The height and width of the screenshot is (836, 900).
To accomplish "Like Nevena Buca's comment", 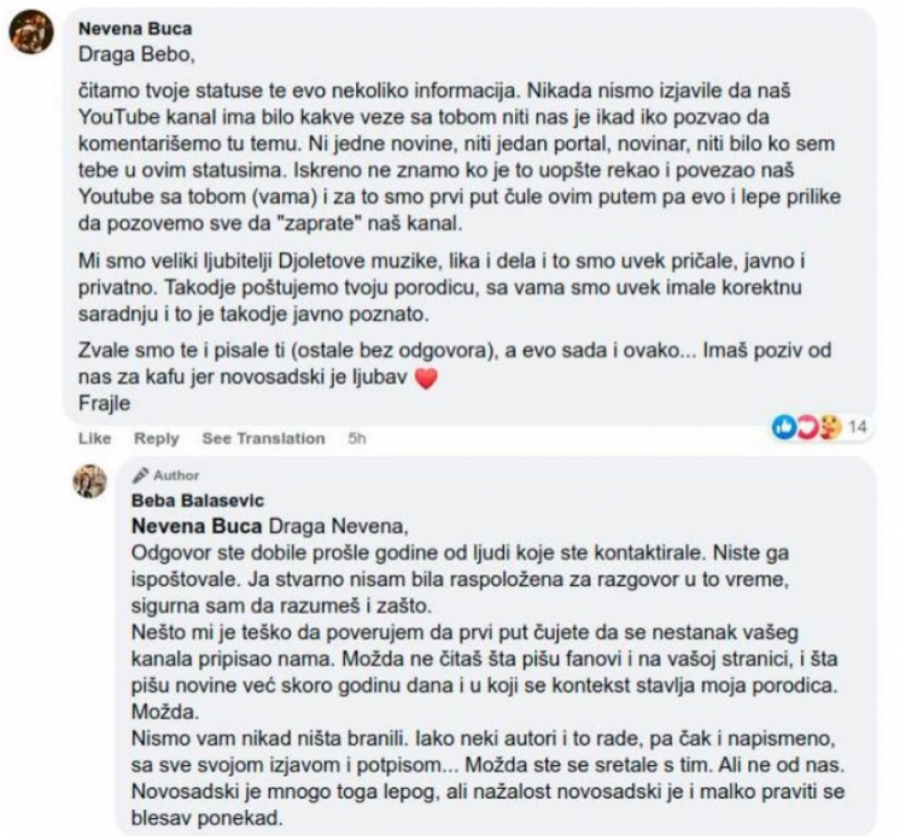I will pyautogui.click(x=95, y=437).
